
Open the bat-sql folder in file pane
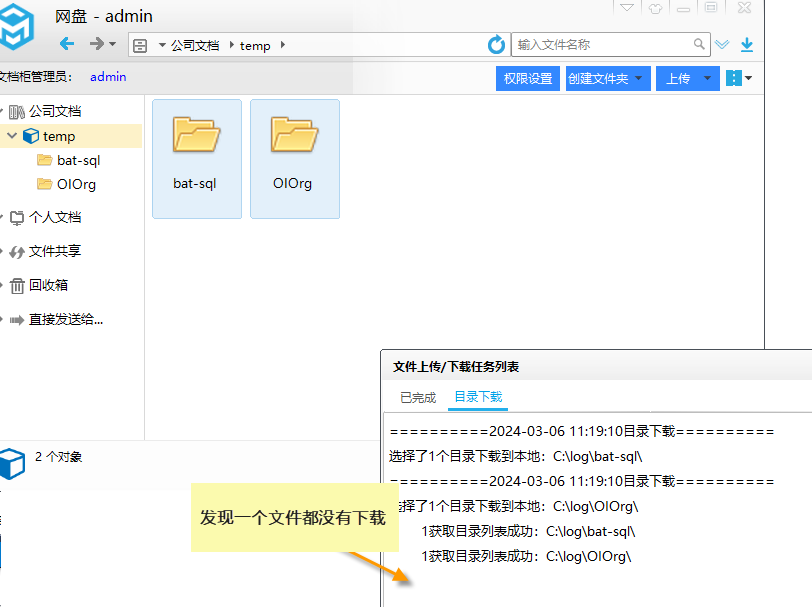click(x=196, y=157)
